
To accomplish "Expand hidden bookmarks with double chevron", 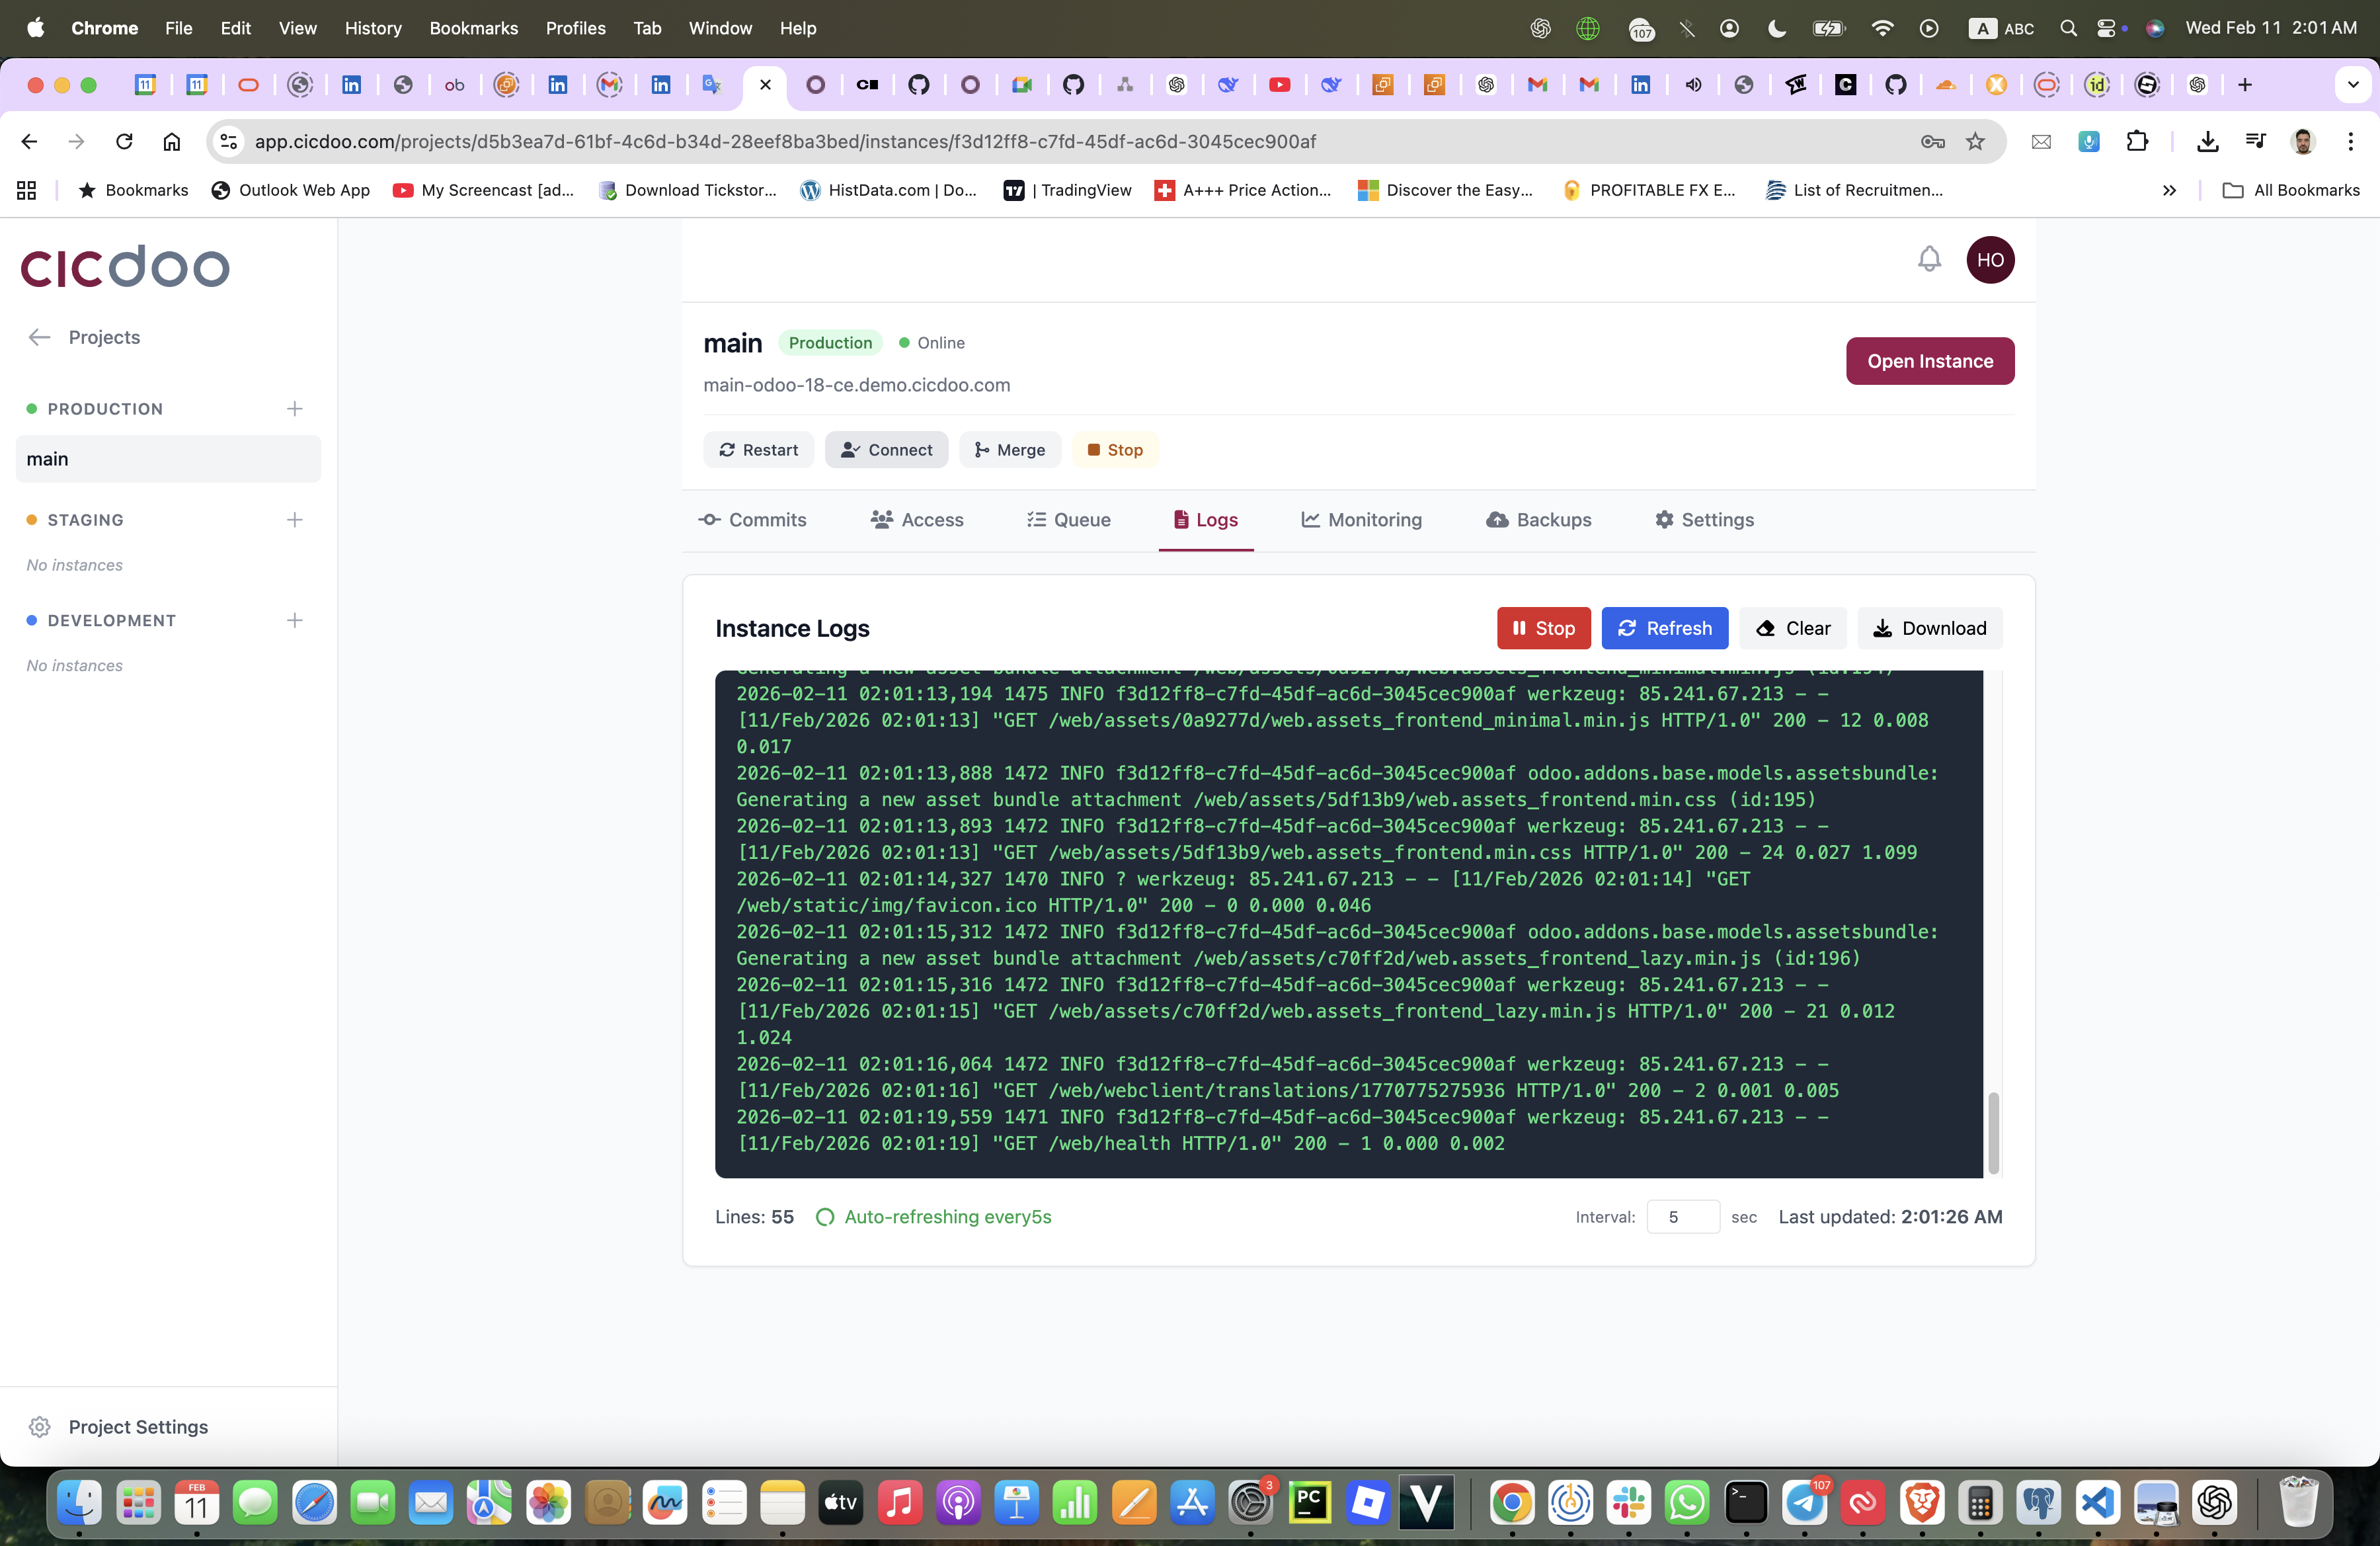I will pyautogui.click(x=2168, y=190).
